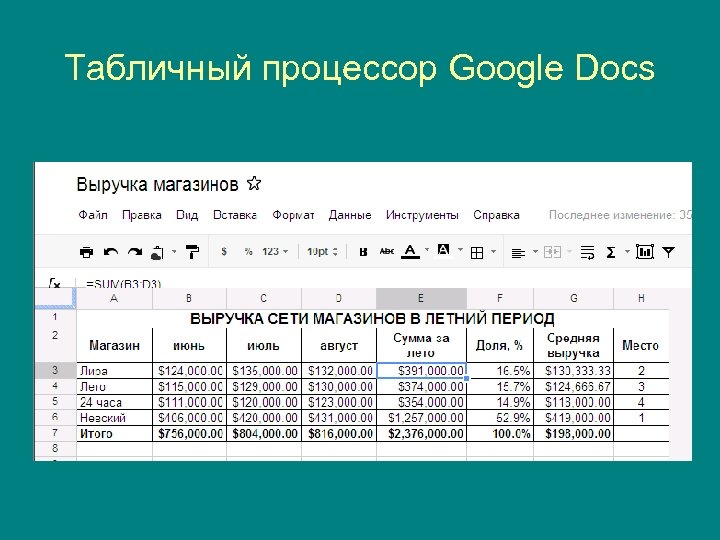Open the 10pt font size selector
This screenshot has height=540, width=720.
click(322, 252)
